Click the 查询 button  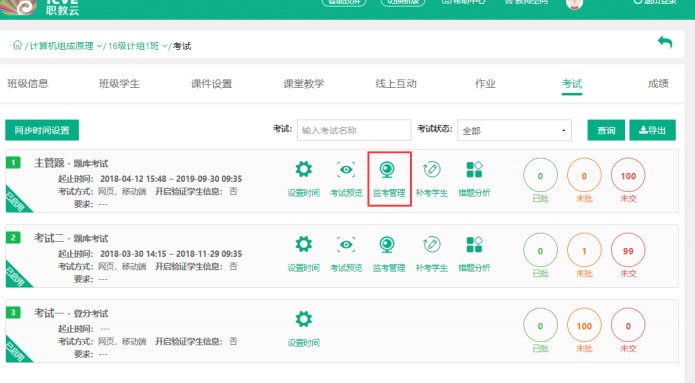(x=606, y=130)
